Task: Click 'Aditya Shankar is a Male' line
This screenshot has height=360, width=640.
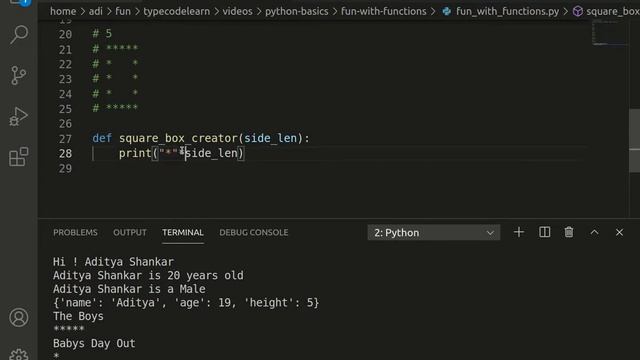Action: [129, 289]
